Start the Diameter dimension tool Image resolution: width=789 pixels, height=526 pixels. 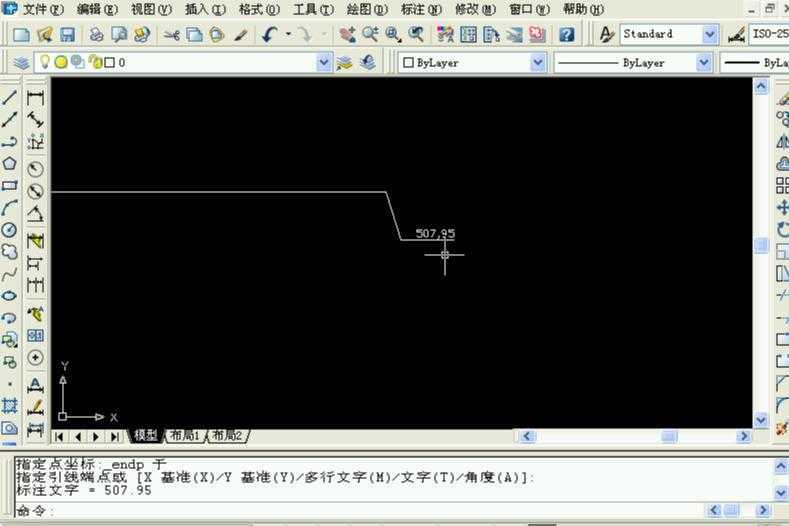click(35, 191)
